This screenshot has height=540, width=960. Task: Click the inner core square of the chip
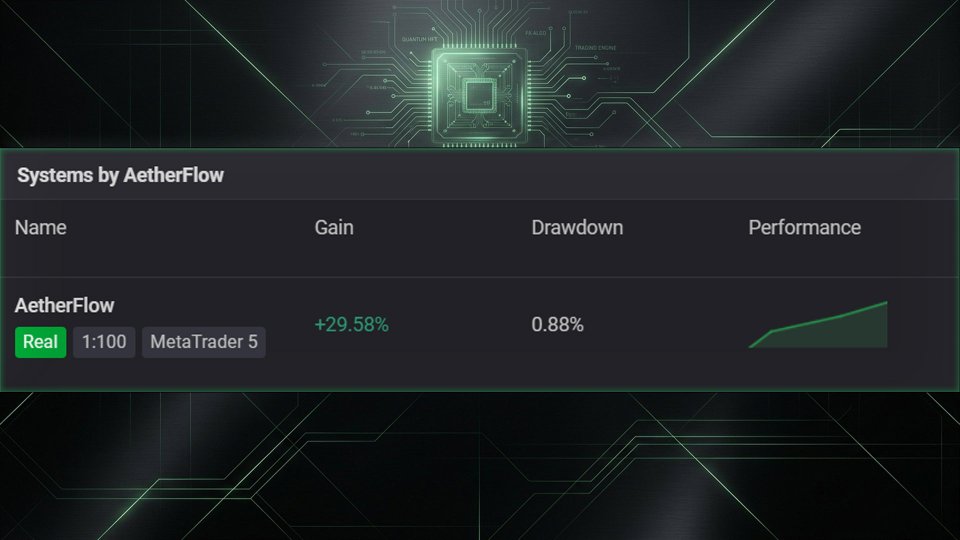point(479,96)
